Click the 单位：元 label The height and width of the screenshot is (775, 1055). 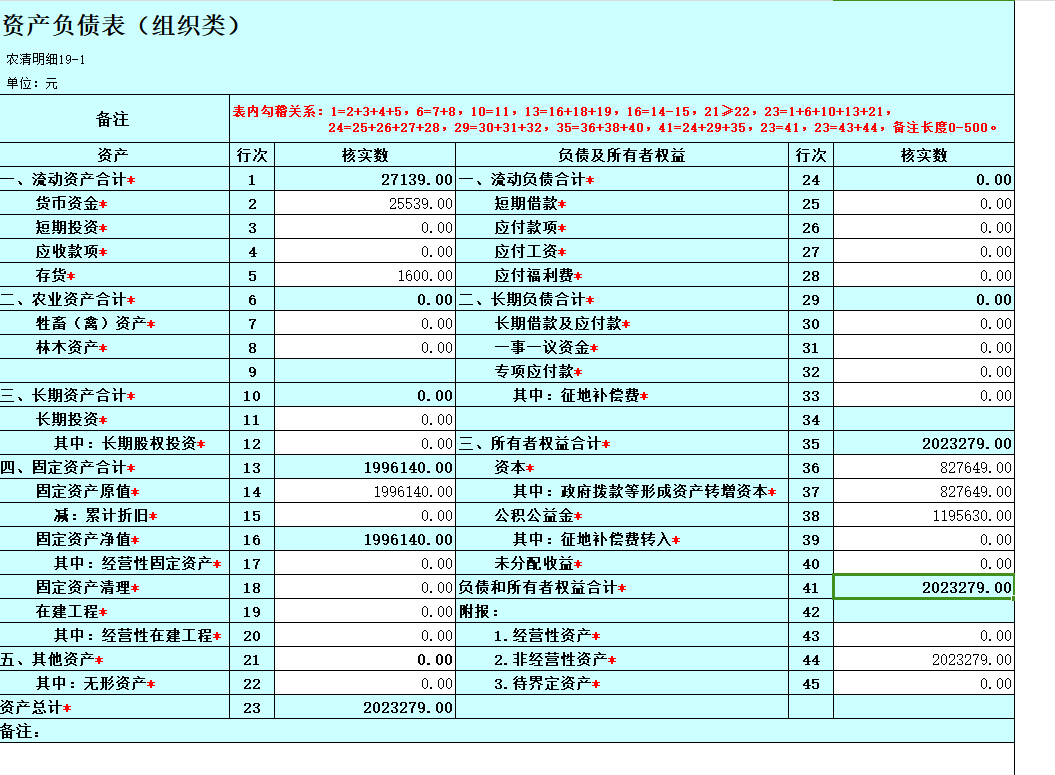pos(32,83)
